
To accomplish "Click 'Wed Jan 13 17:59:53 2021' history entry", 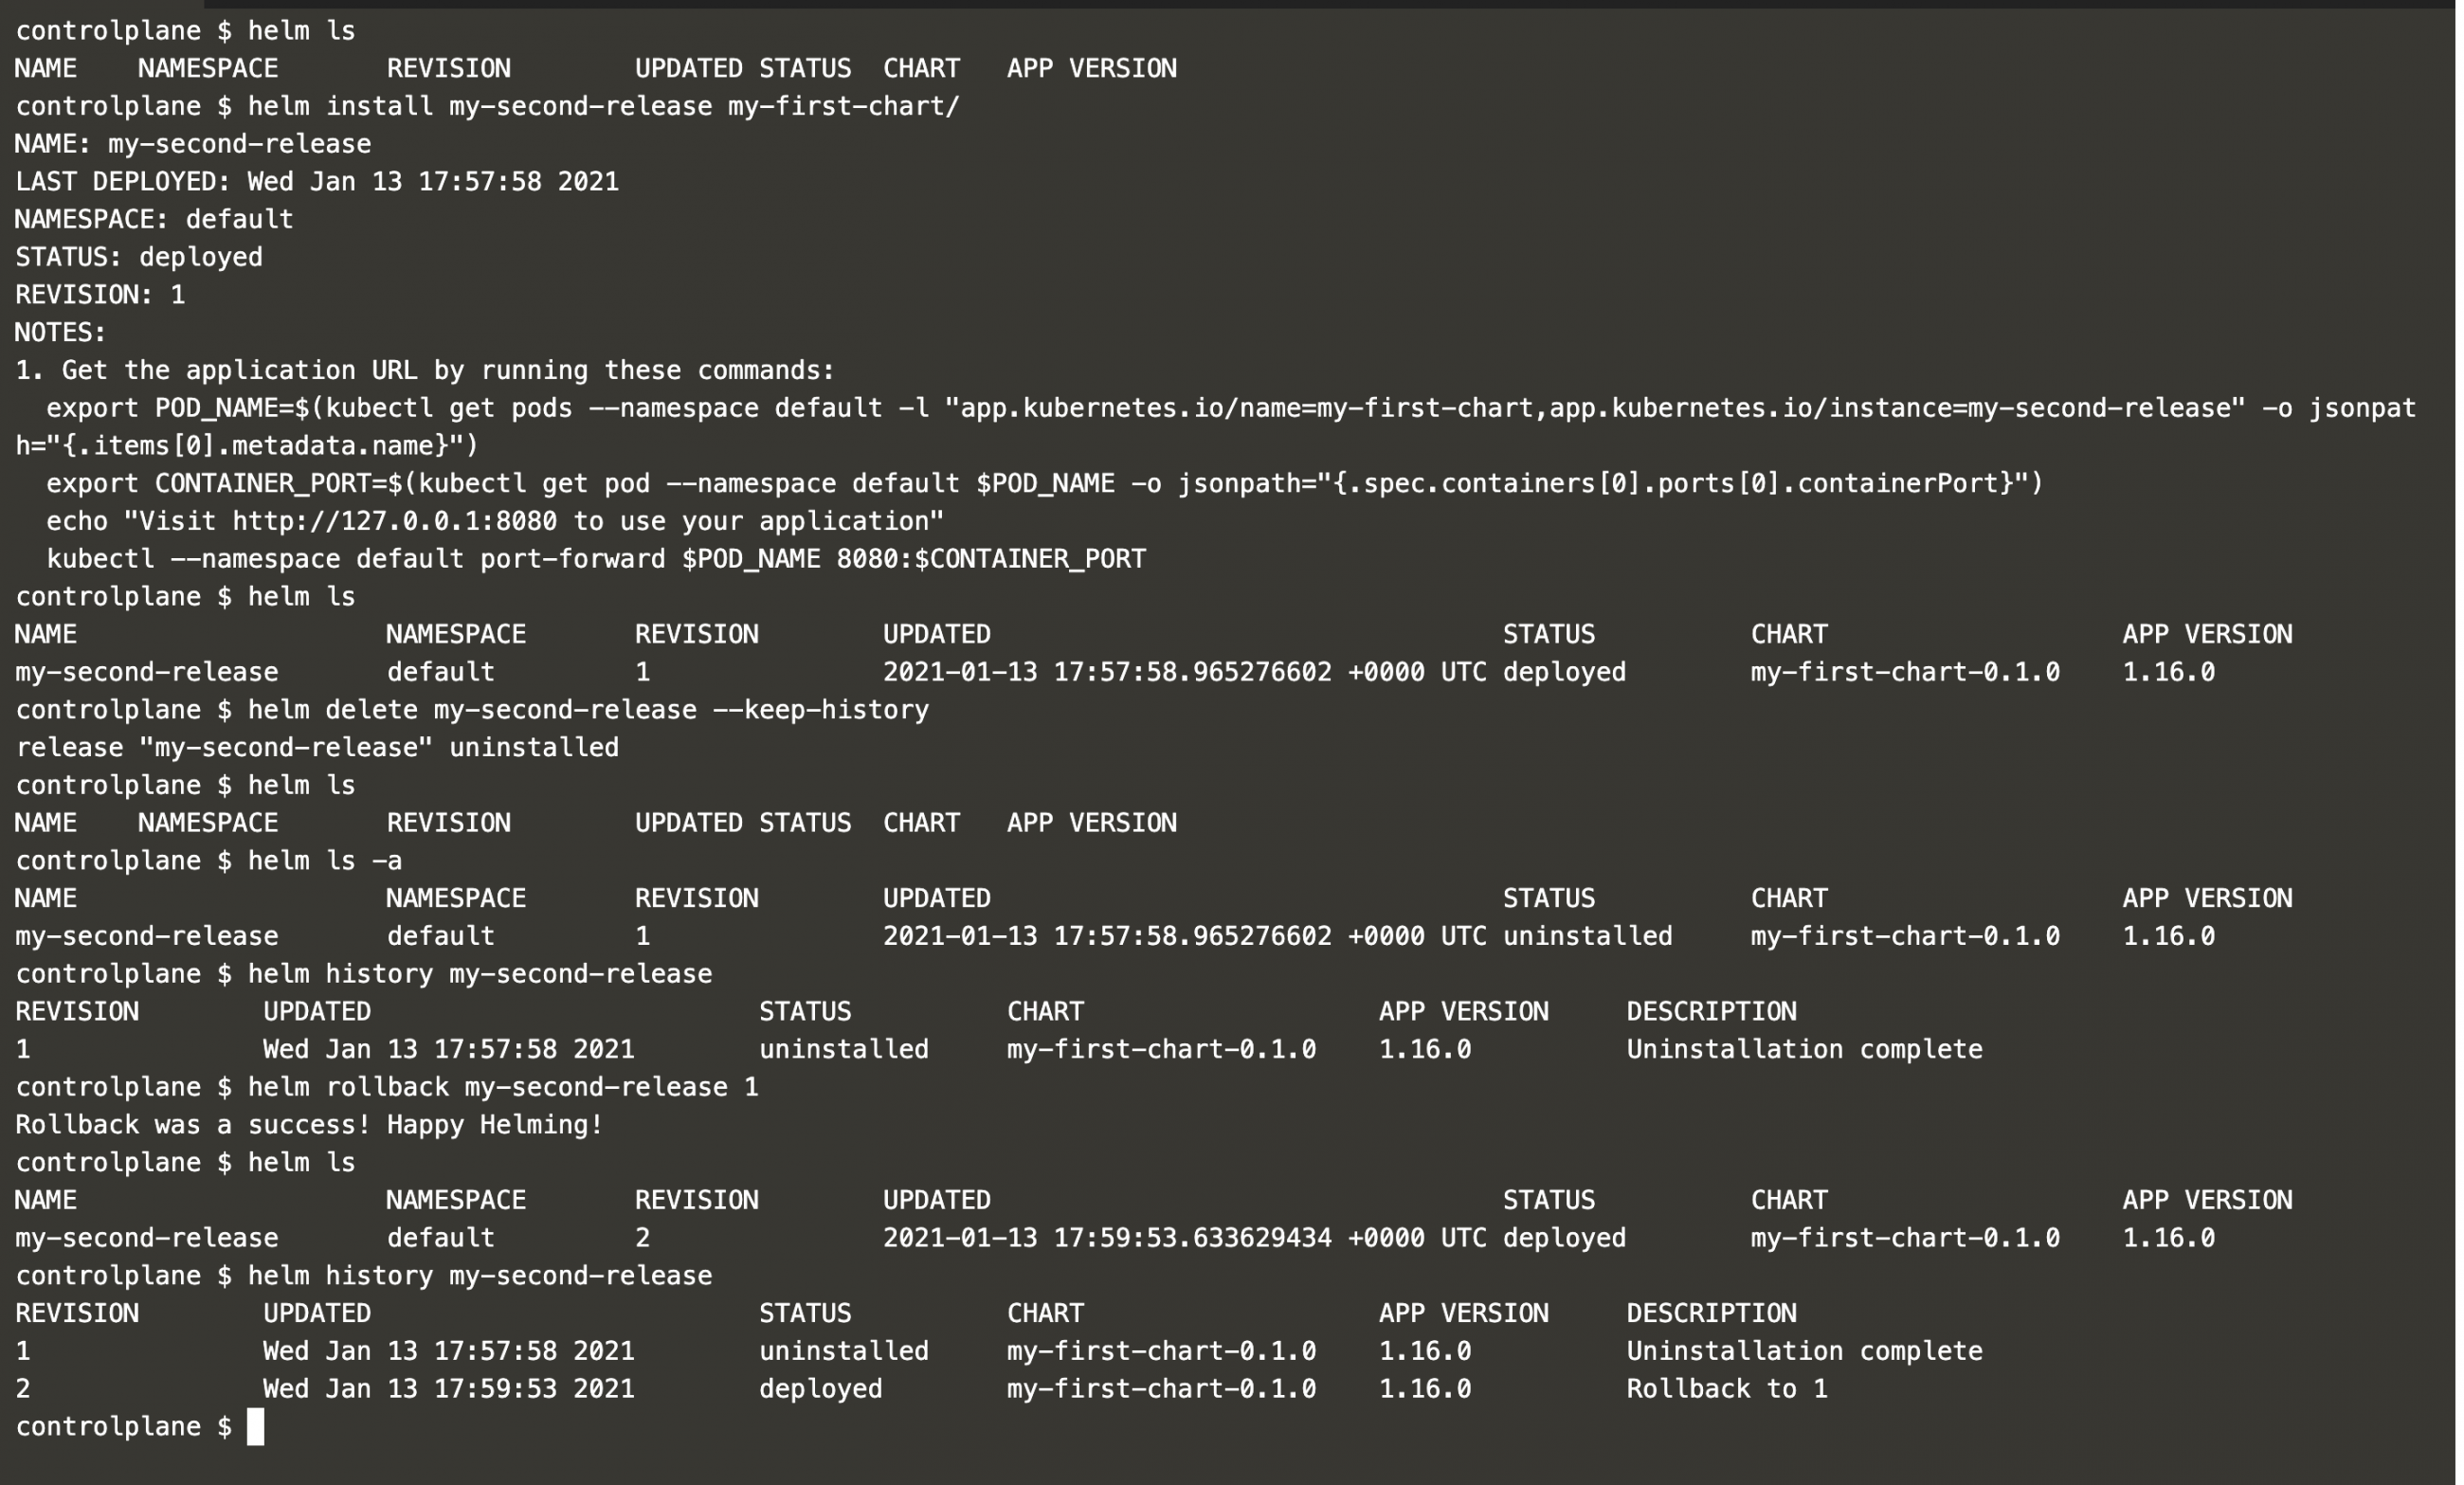I will pyautogui.click(x=448, y=1389).
